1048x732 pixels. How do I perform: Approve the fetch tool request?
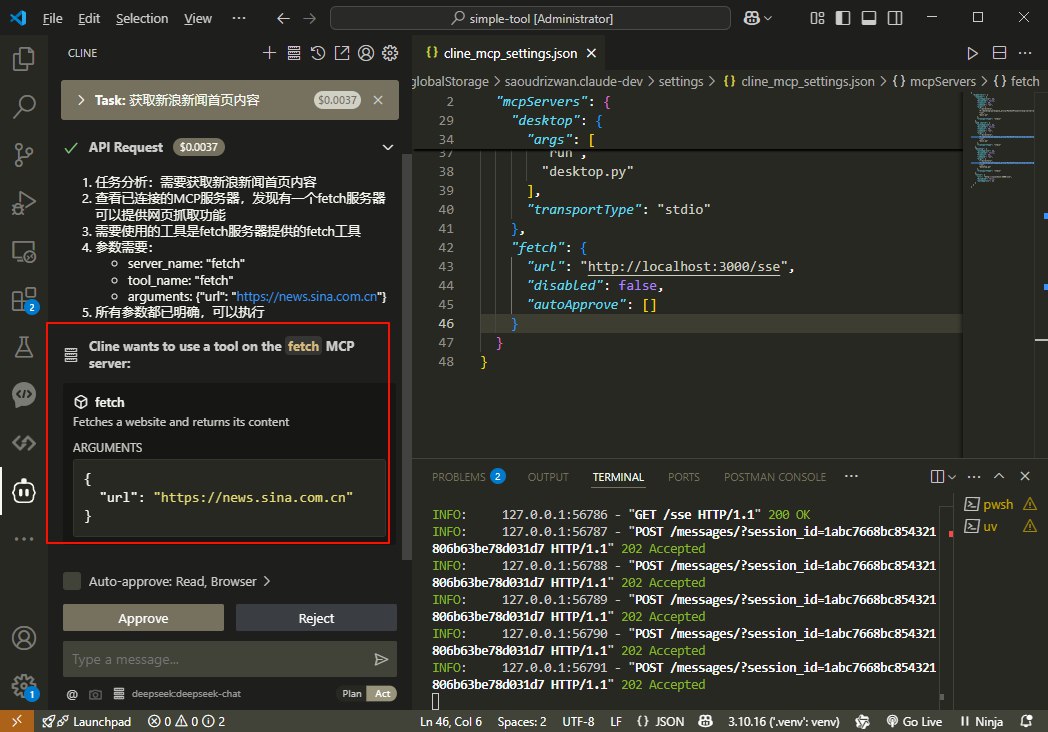(x=143, y=618)
